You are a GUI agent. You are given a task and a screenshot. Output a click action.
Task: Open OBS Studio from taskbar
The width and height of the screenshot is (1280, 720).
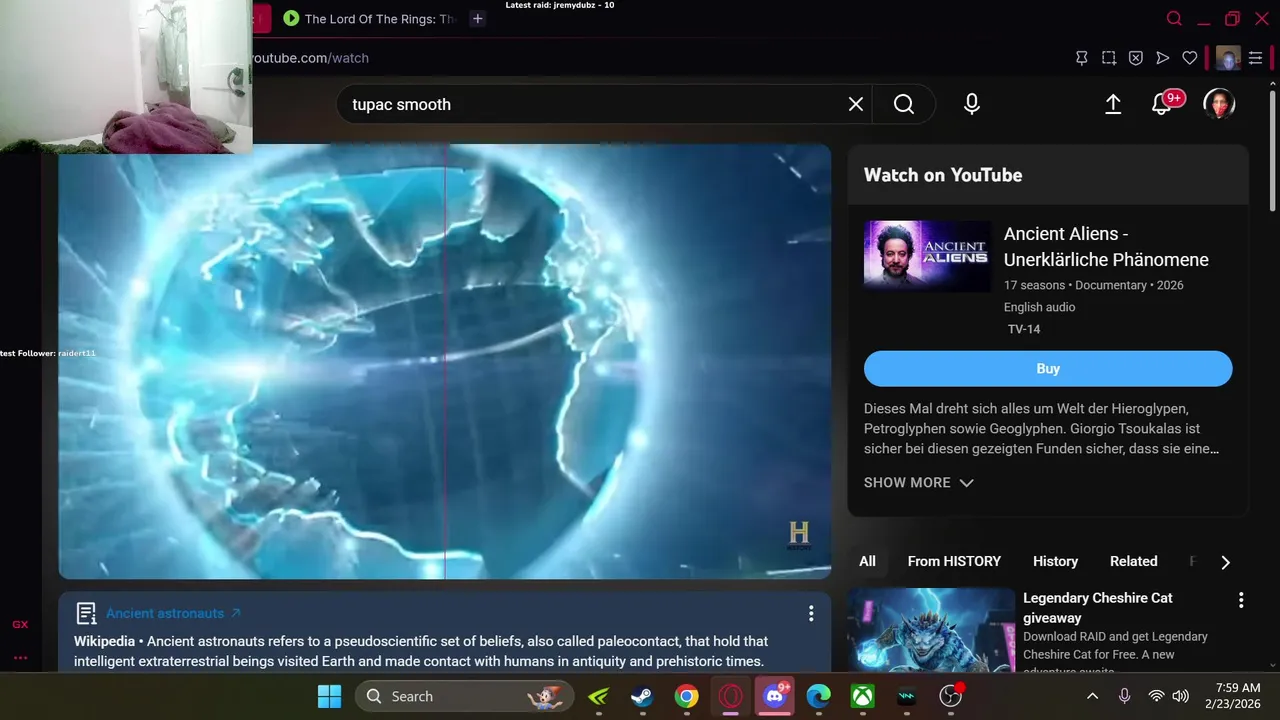pos(951,696)
